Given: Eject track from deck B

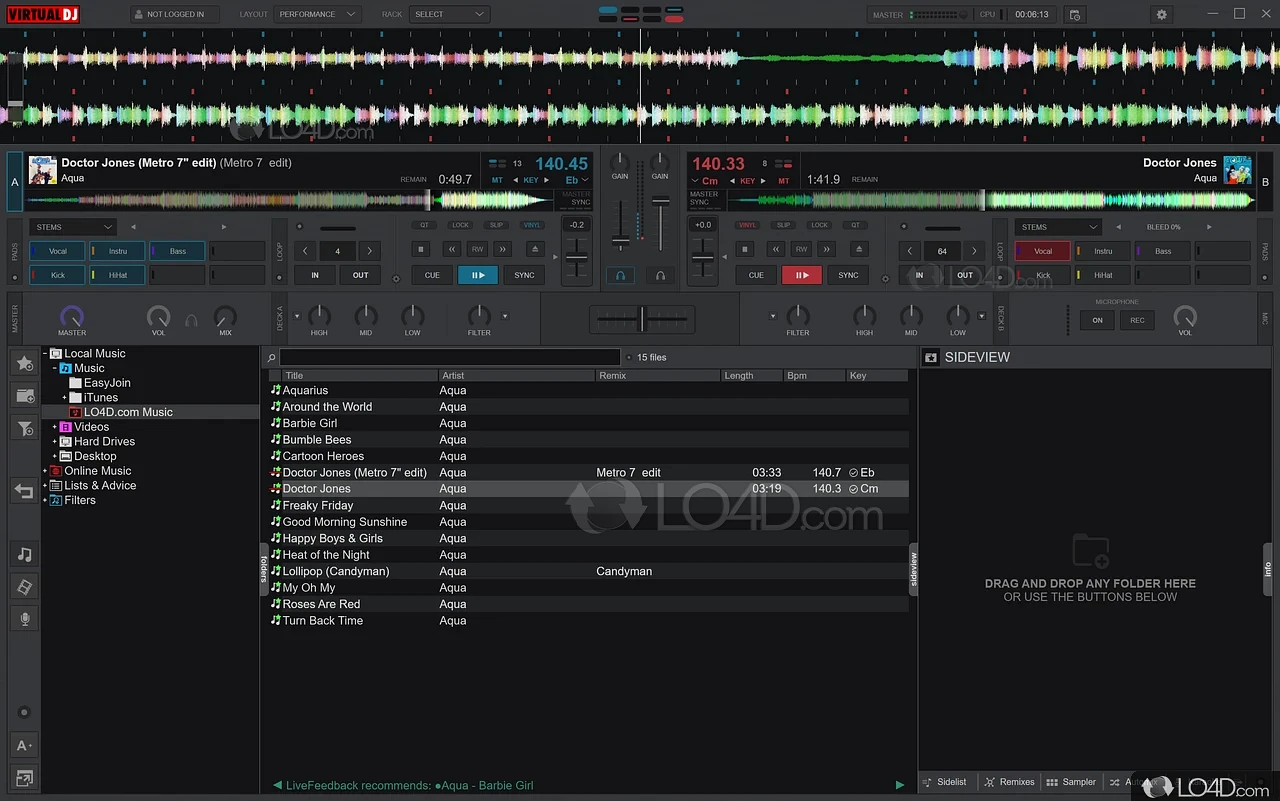Looking at the screenshot, I should tap(858, 249).
